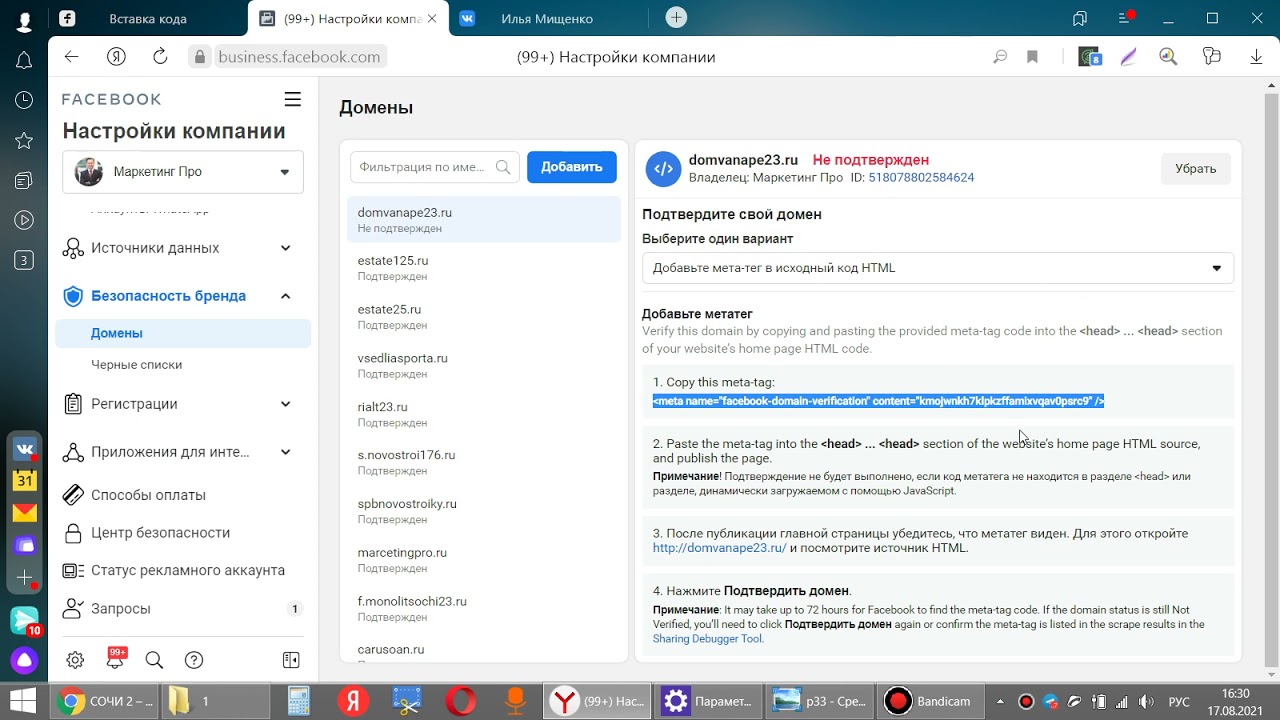Click the search magnifier in sidebar footer
This screenshot has height=720, width=1280.
[154, 660]
